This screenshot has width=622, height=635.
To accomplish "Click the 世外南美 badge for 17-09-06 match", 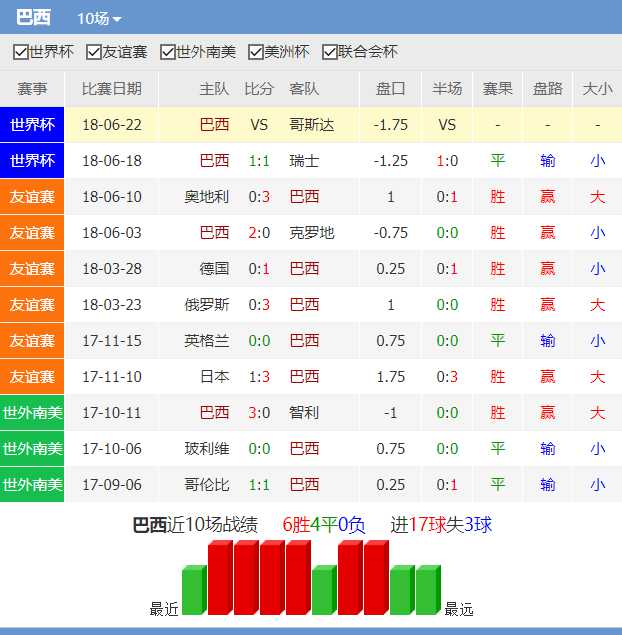I will coord(32,485).
